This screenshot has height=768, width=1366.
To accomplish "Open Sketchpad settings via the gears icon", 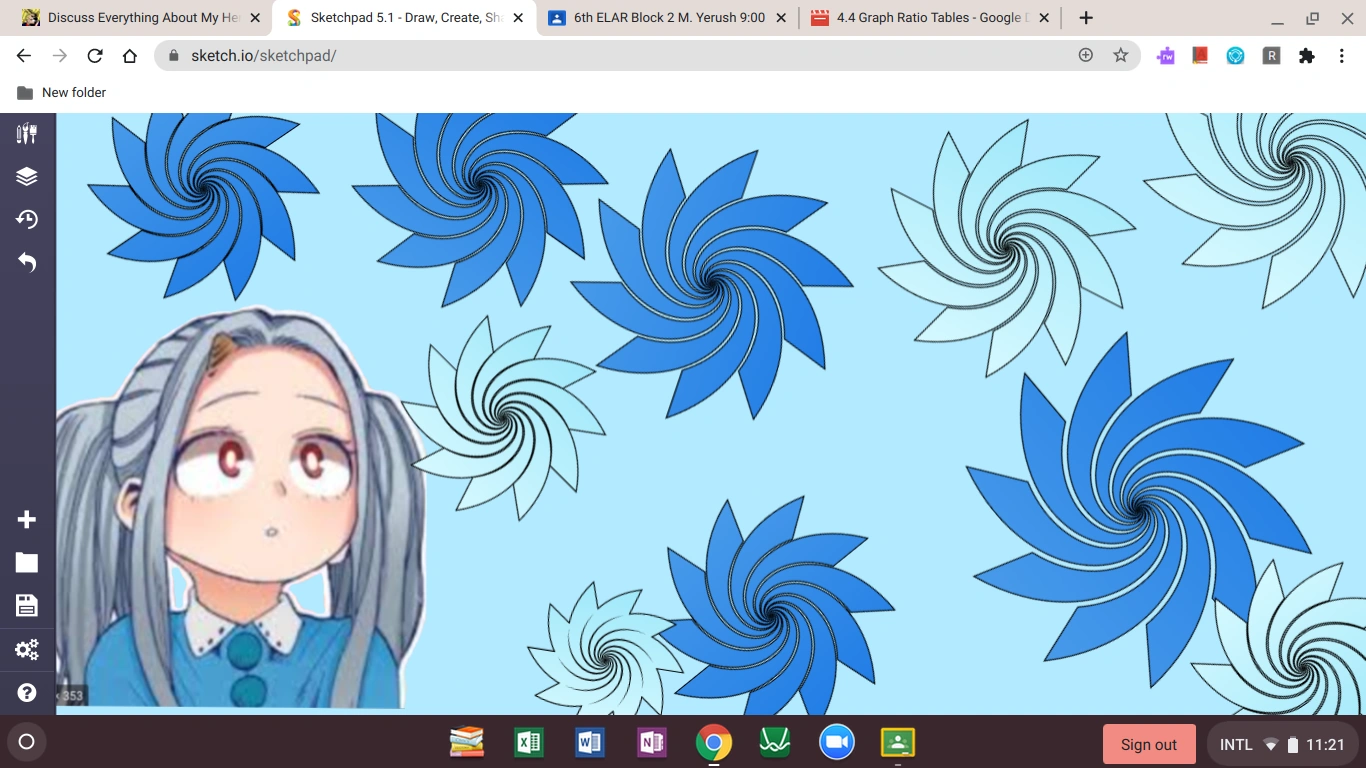I will click(x=26, y=649).
